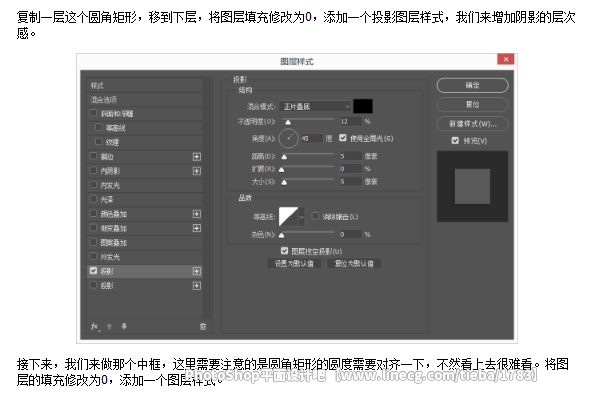Click the 复位为默认值 button

pos(354,264)
